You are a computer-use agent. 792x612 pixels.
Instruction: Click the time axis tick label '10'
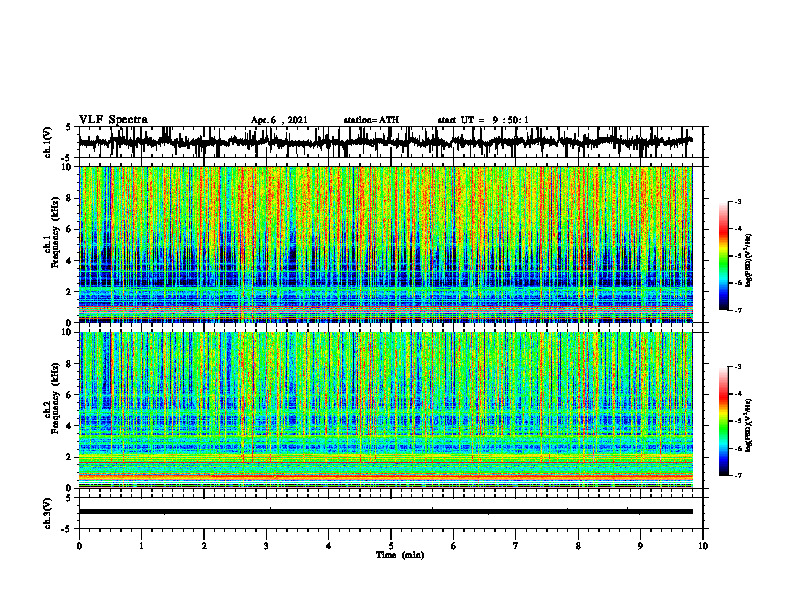point(703,546)
